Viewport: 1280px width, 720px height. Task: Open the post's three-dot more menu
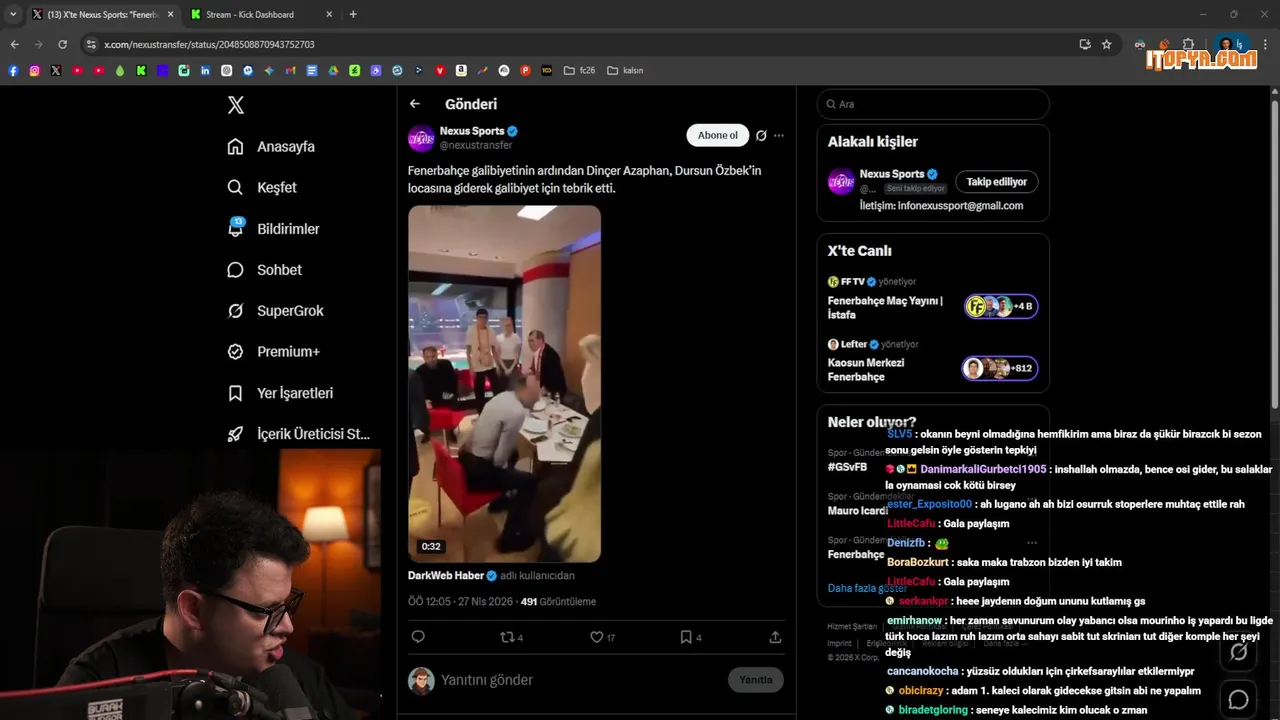[x=779, y=135]
